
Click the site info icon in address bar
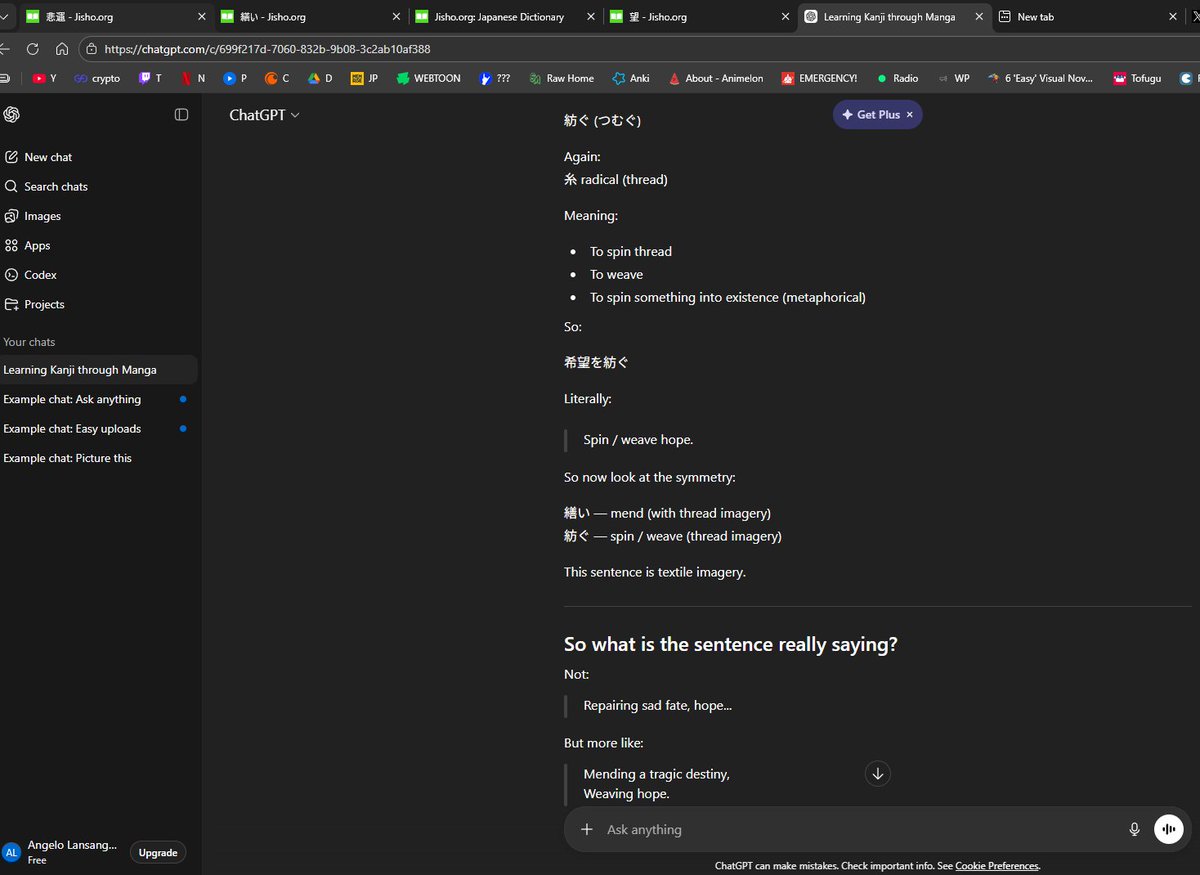pyautogui.click(x=92, y=49)
